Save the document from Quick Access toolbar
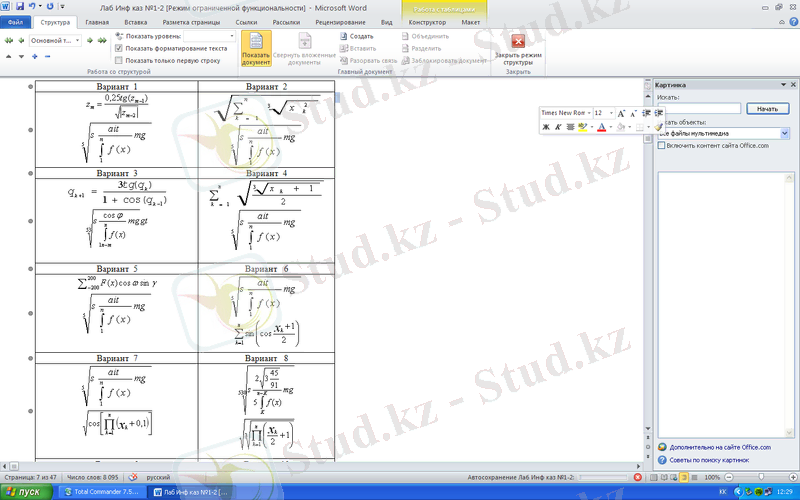 [20, 7]
